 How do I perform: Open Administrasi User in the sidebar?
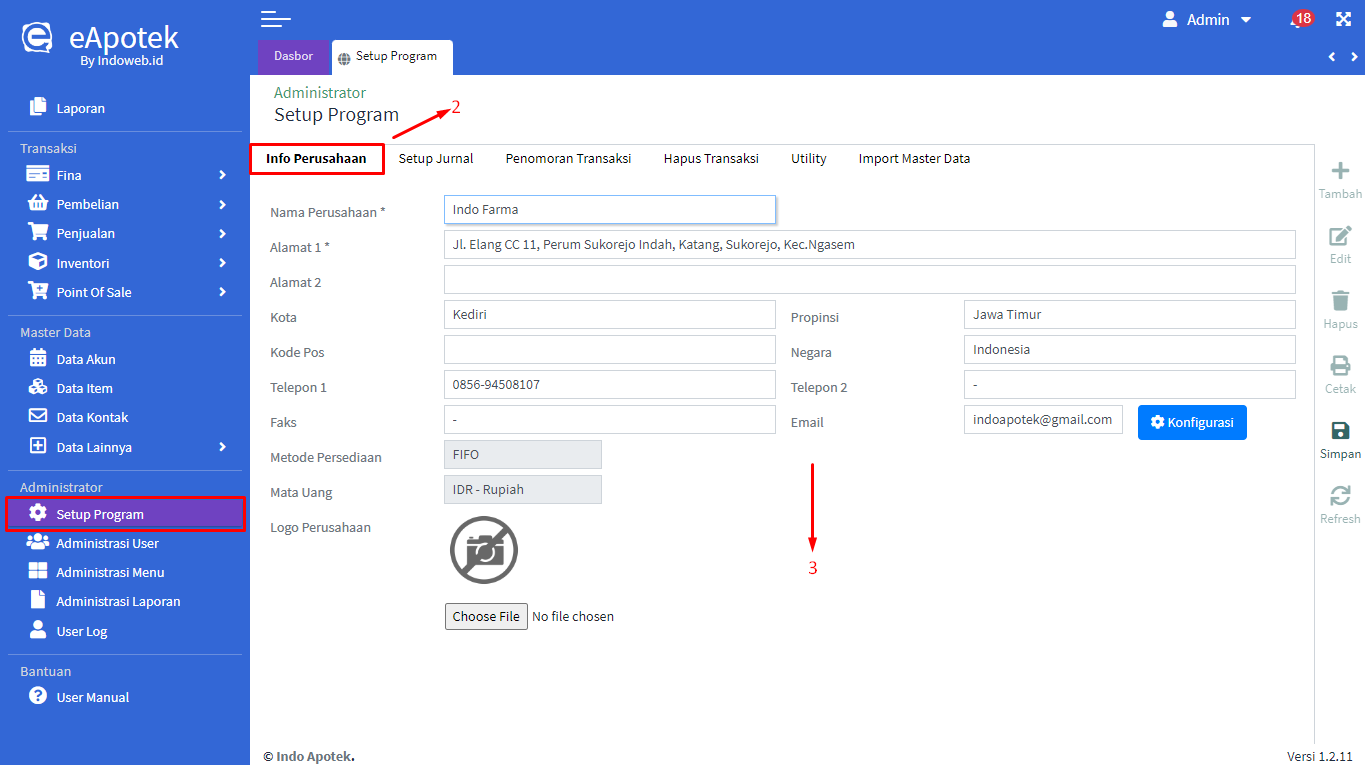click(x=107, y=543)
